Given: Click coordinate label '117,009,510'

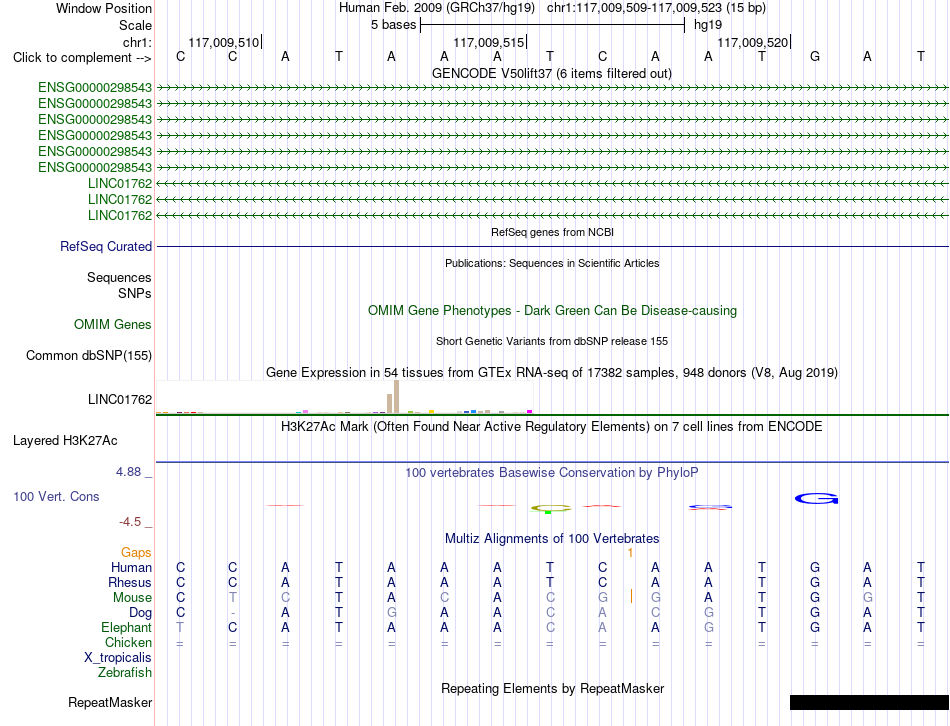Looking at the screenshot, I should click(x=224, y=42).
